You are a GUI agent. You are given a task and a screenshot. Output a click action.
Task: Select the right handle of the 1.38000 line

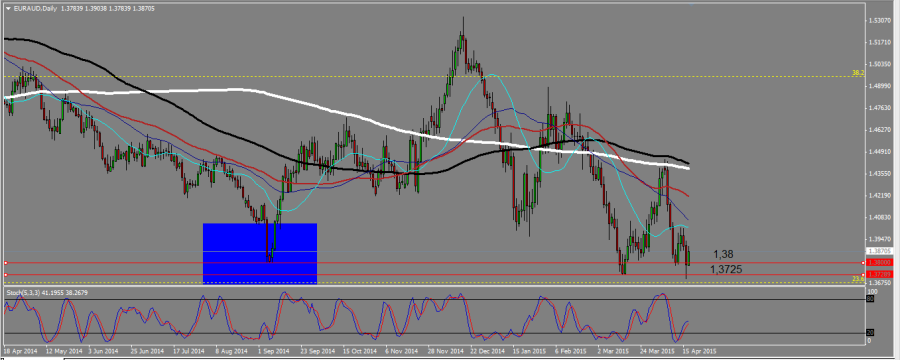863,262
